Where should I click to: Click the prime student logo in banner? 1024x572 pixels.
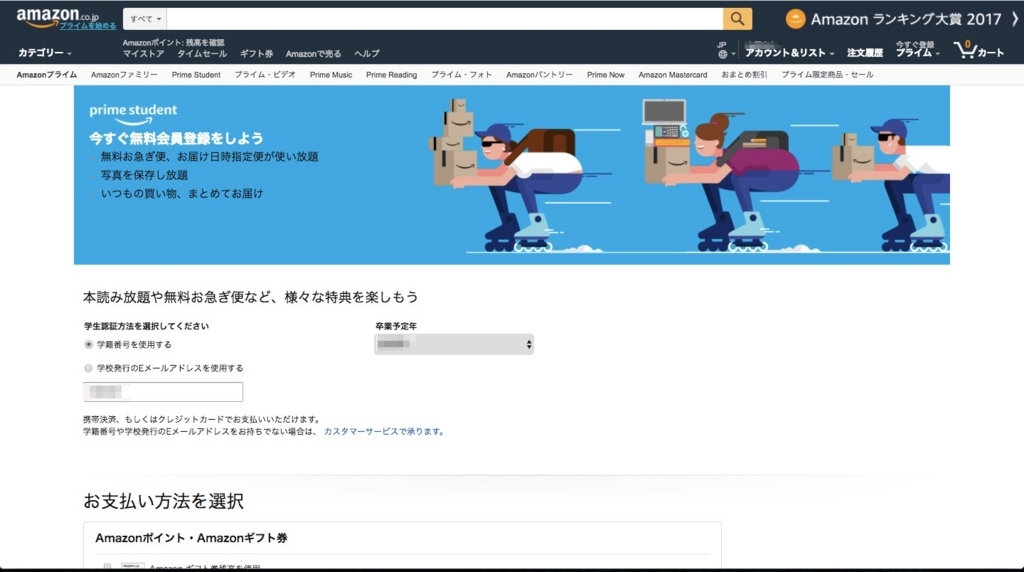pos(133,114)
